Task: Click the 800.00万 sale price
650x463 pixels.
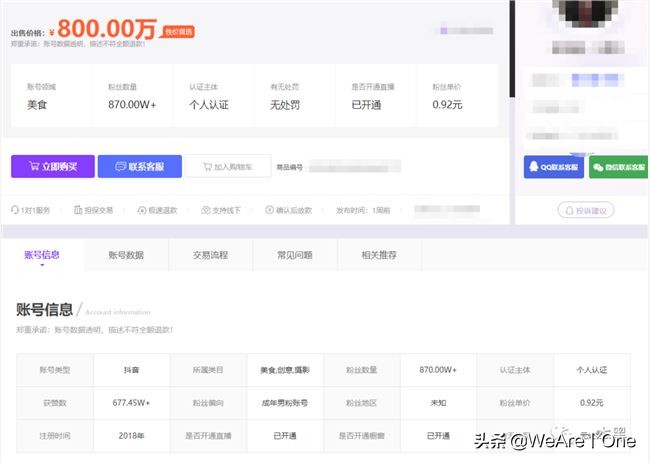Action: pyautogui.click(x=107, y=29)
